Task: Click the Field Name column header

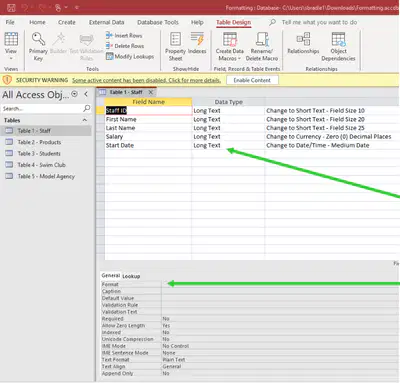Action: (148, 102)
